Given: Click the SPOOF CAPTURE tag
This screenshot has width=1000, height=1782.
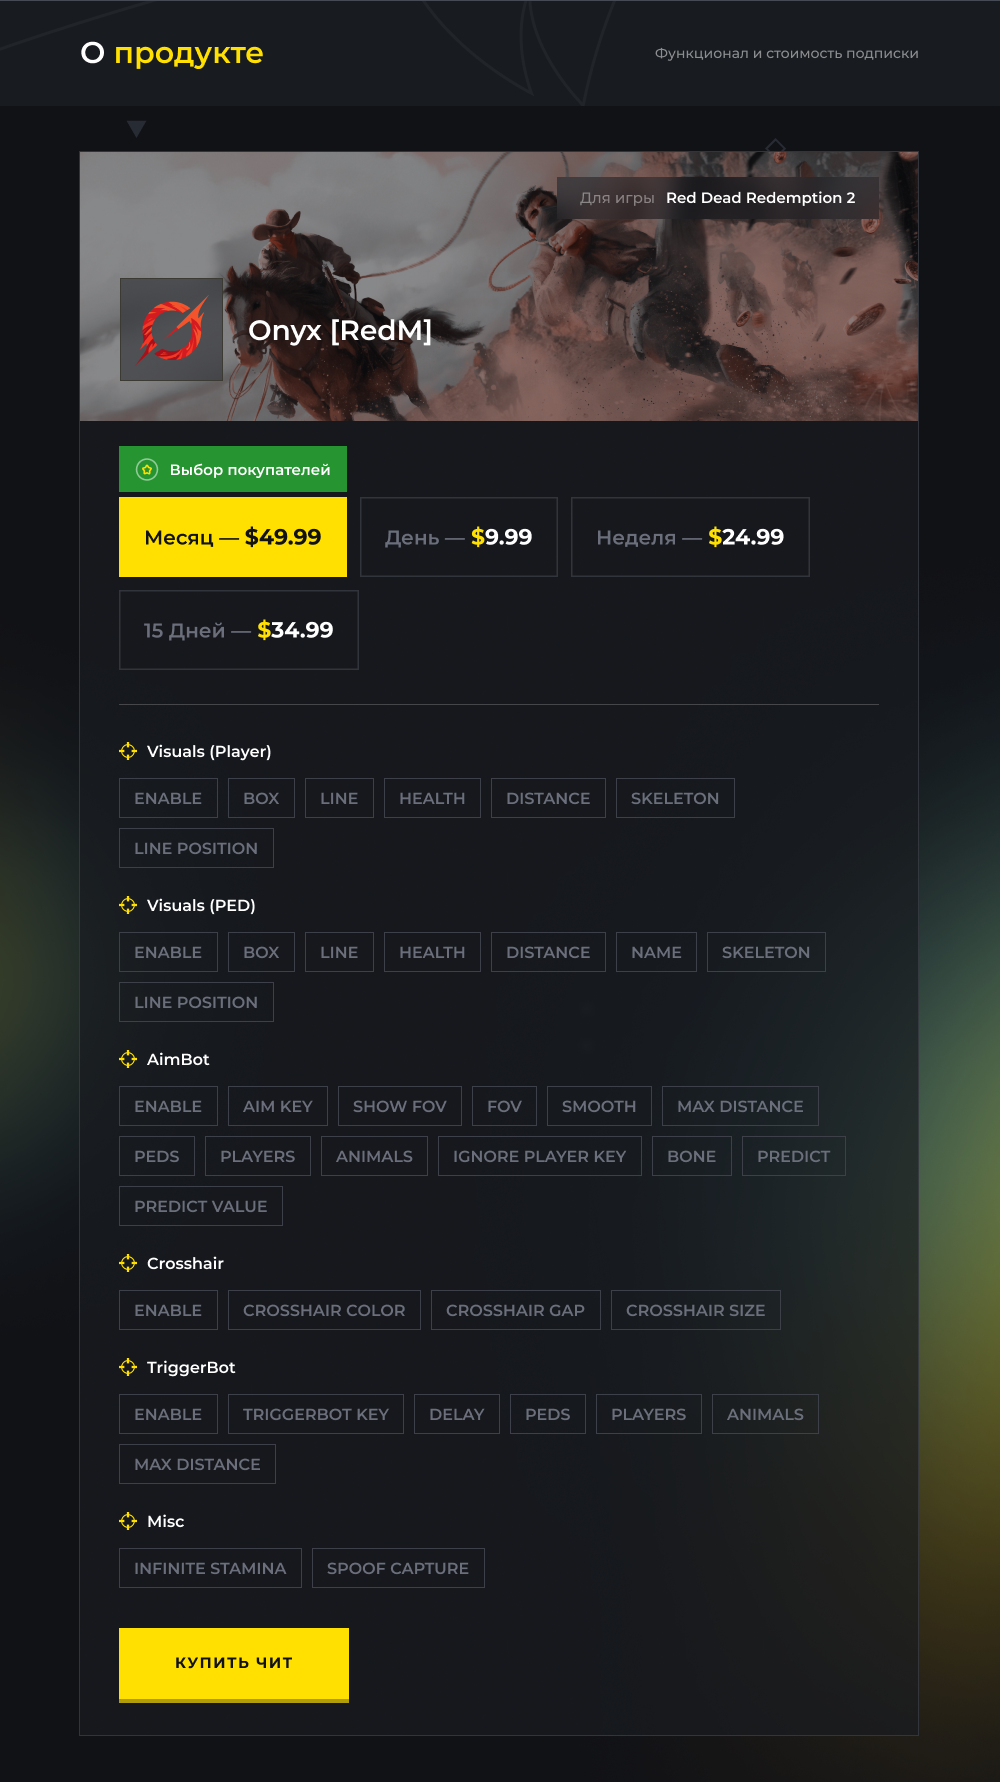Looking at the screenshot, I should (398, 1568).
